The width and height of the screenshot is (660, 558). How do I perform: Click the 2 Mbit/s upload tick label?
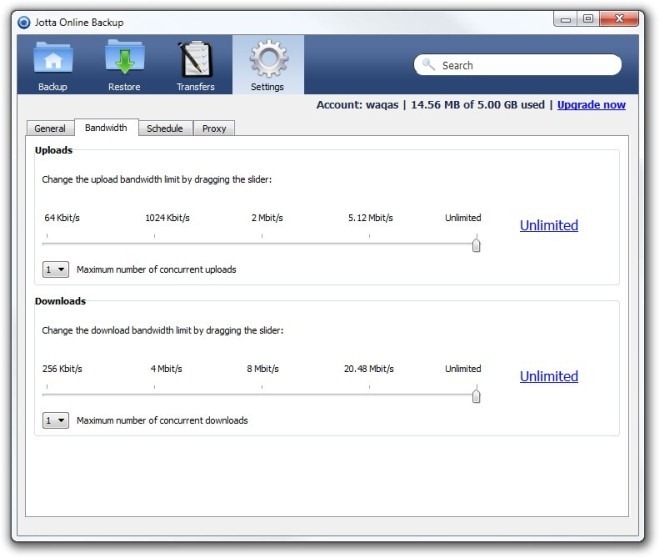coord(267,218)
